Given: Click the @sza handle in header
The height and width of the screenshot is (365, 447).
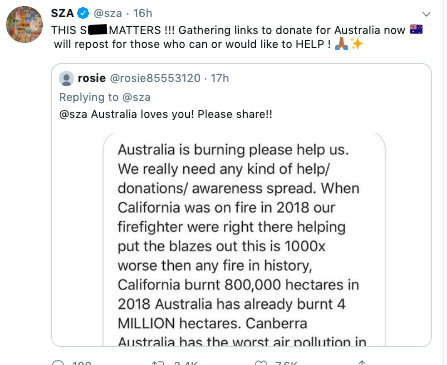Looking at the screenshot, I should click(x=108, y=13).
